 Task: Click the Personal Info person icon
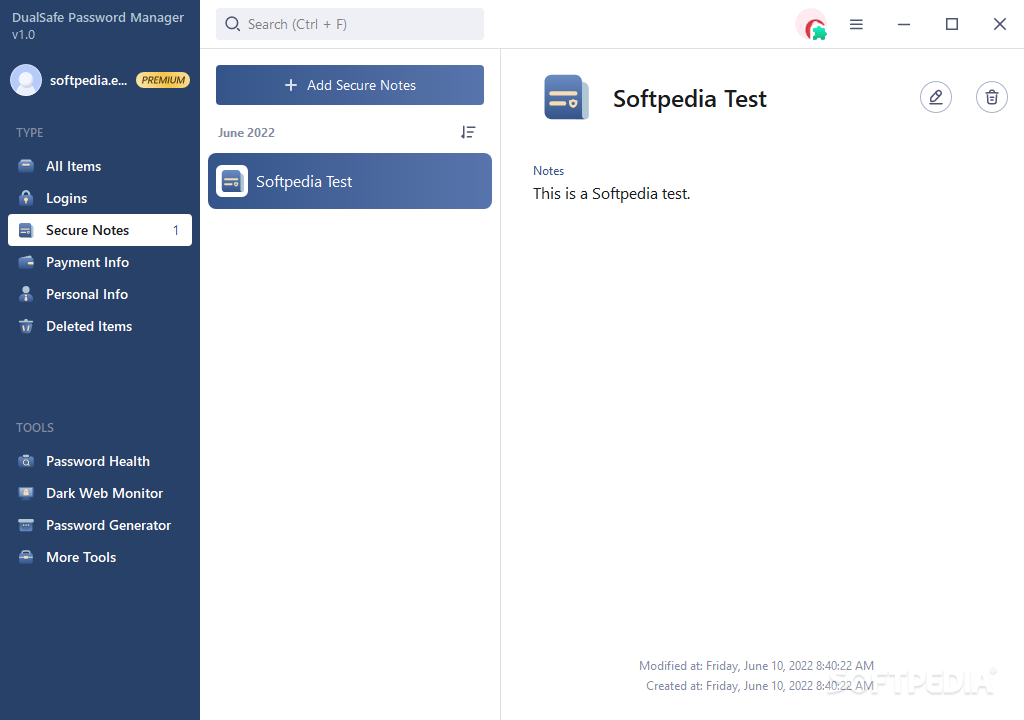coord(26,294)
